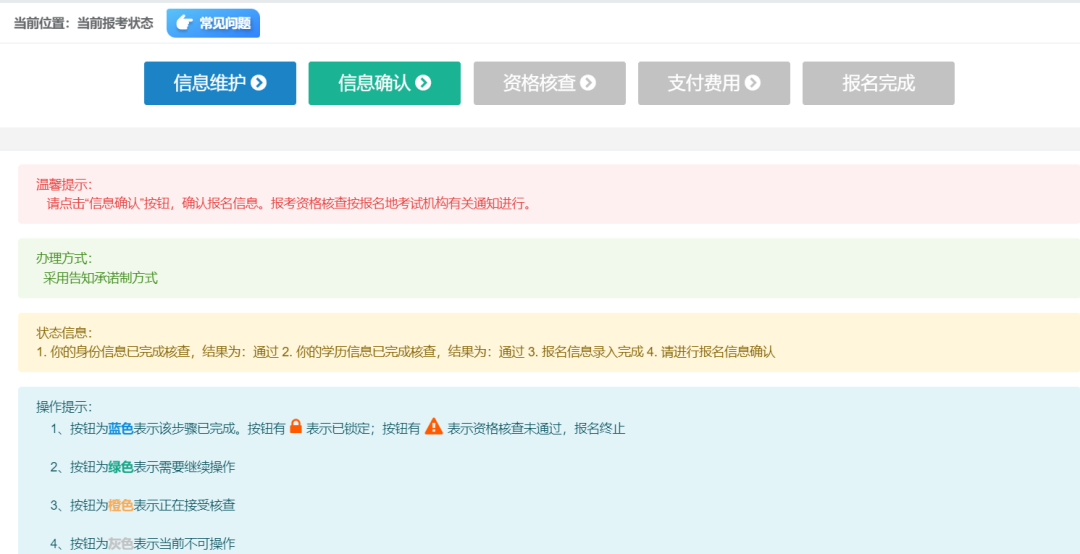Click the text 表示正在接受核查
This screenshot has height=554, width=1080.
coord(185,505)
